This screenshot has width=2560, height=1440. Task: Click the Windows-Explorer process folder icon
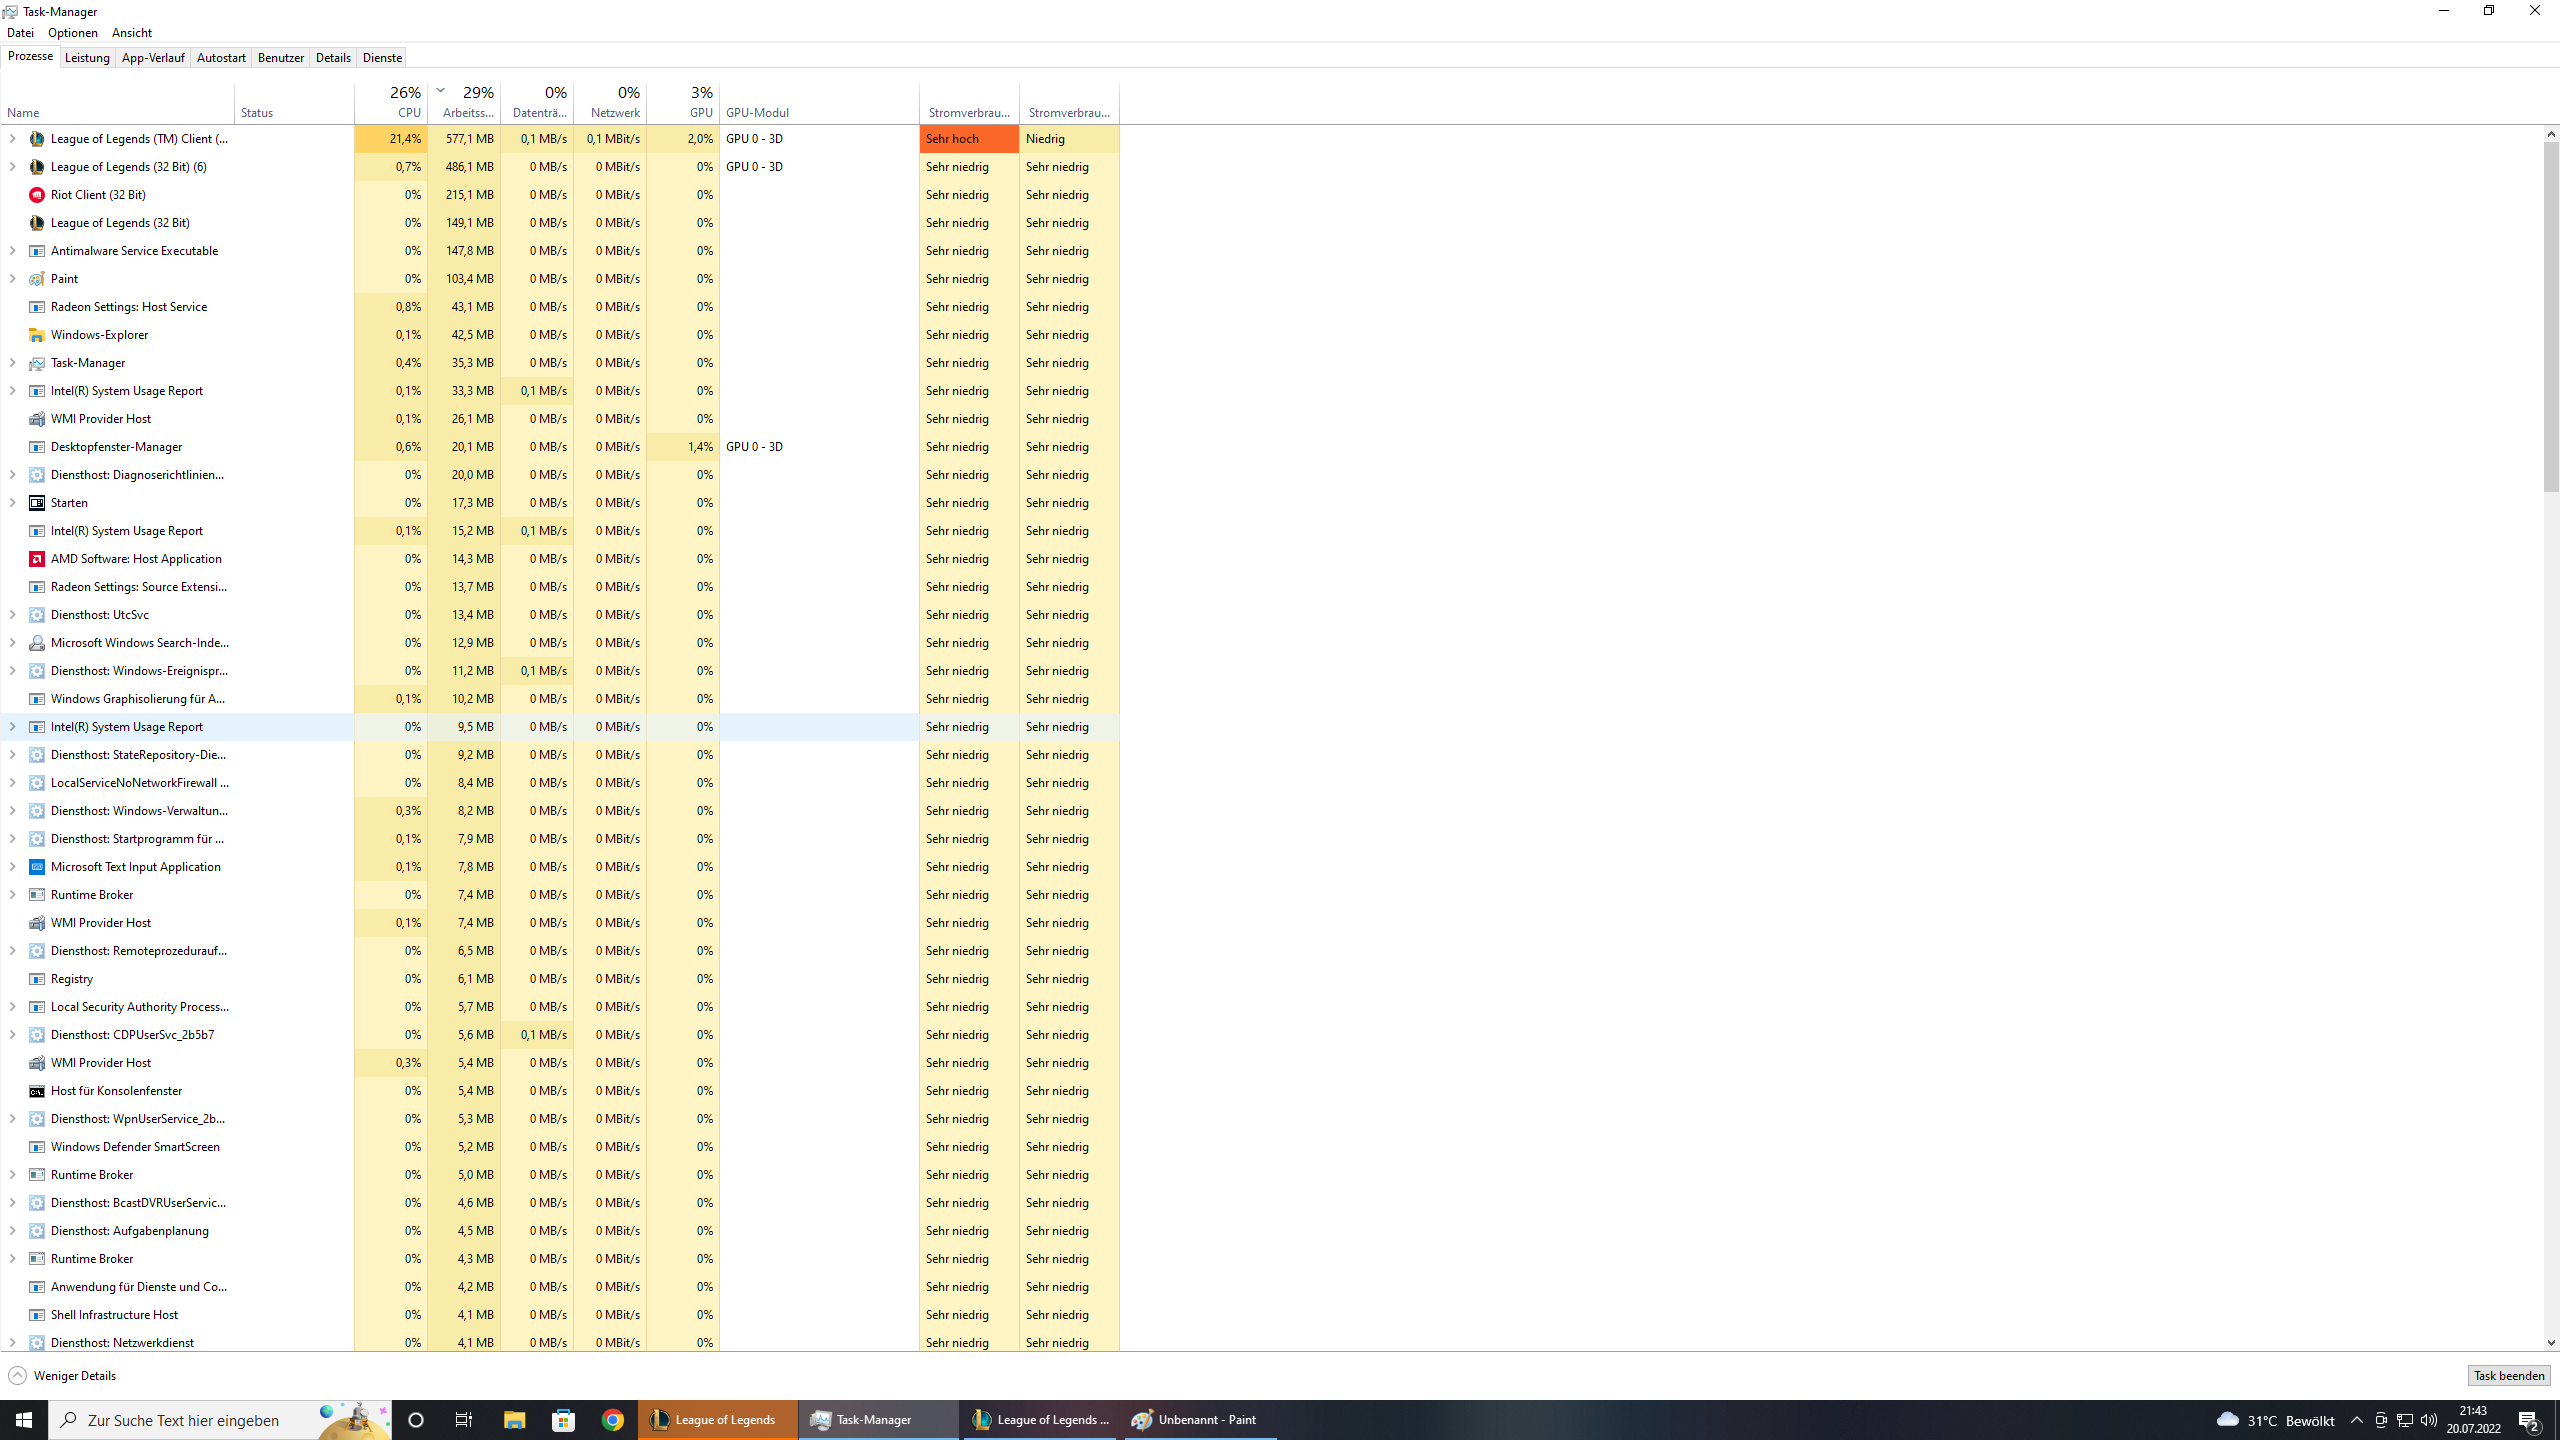coord(37,335)
